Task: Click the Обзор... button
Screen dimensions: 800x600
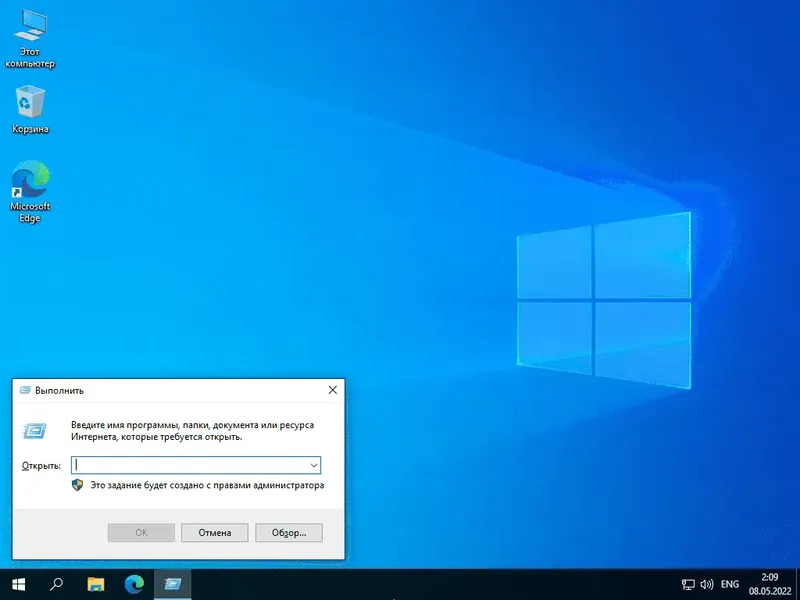Action: coord(288,532)
